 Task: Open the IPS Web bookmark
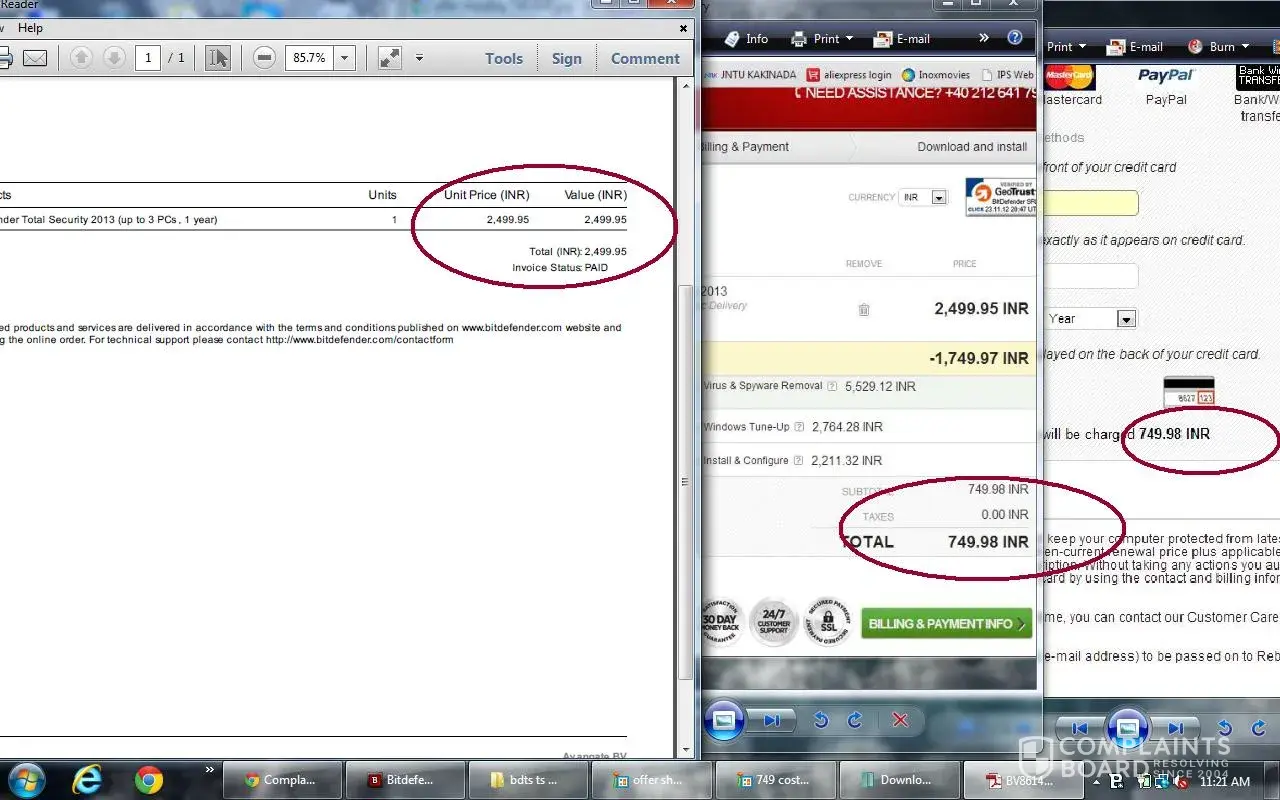point(1008,75)
